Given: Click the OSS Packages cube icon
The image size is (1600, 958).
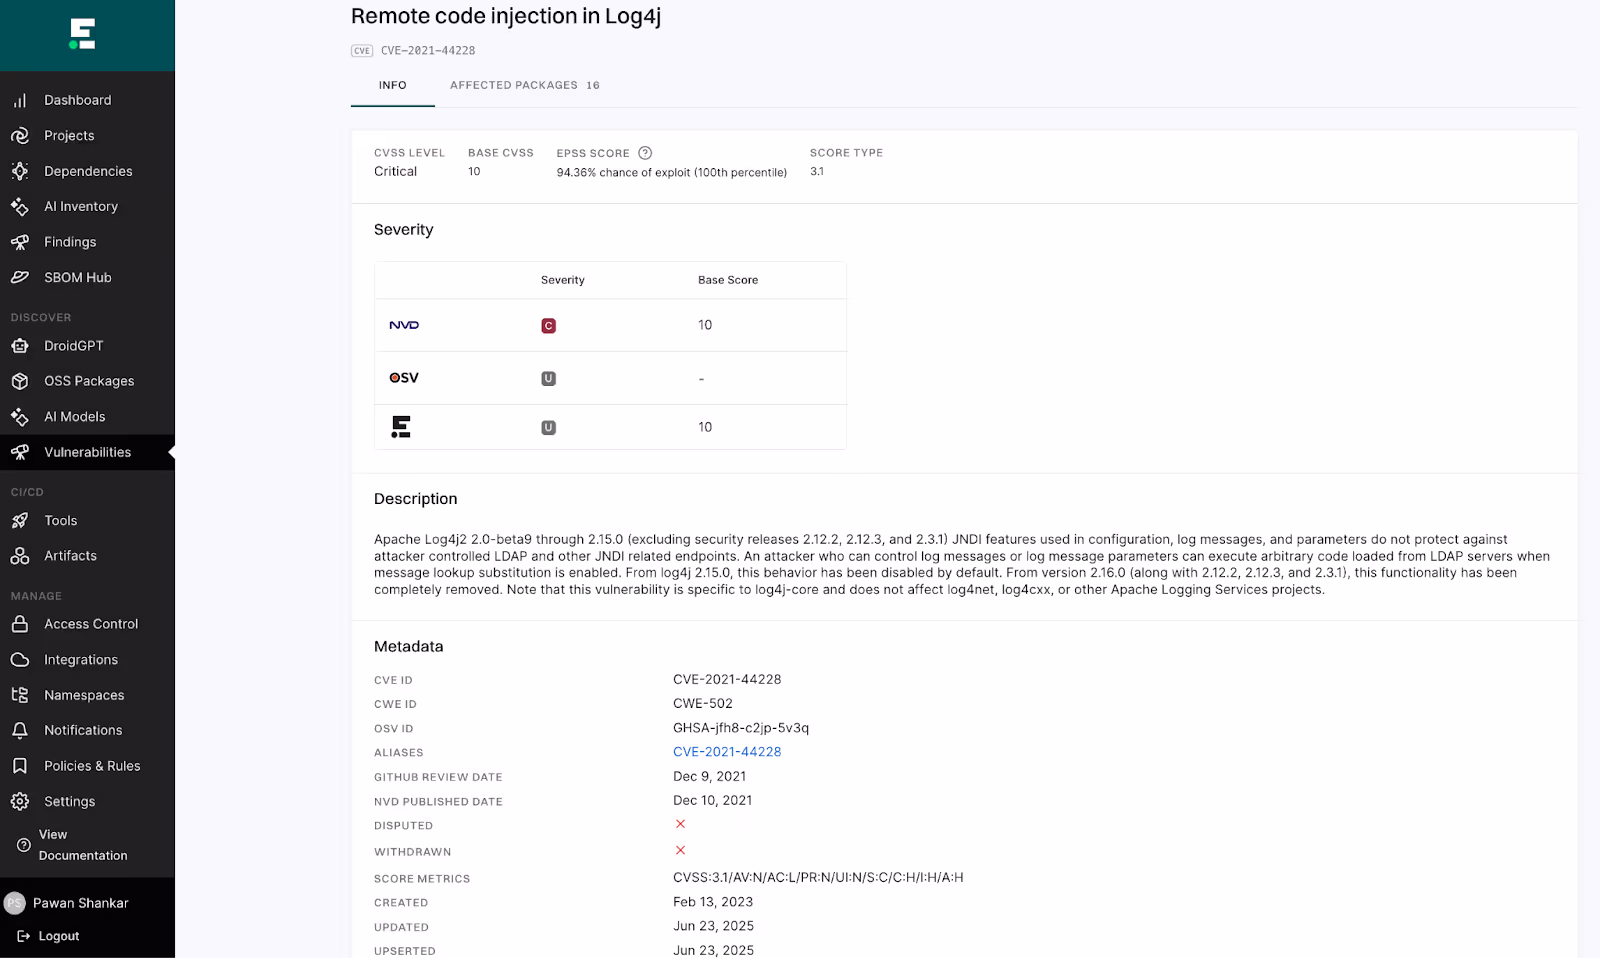Looking at the screenshot, I should [x=20, y=381].
